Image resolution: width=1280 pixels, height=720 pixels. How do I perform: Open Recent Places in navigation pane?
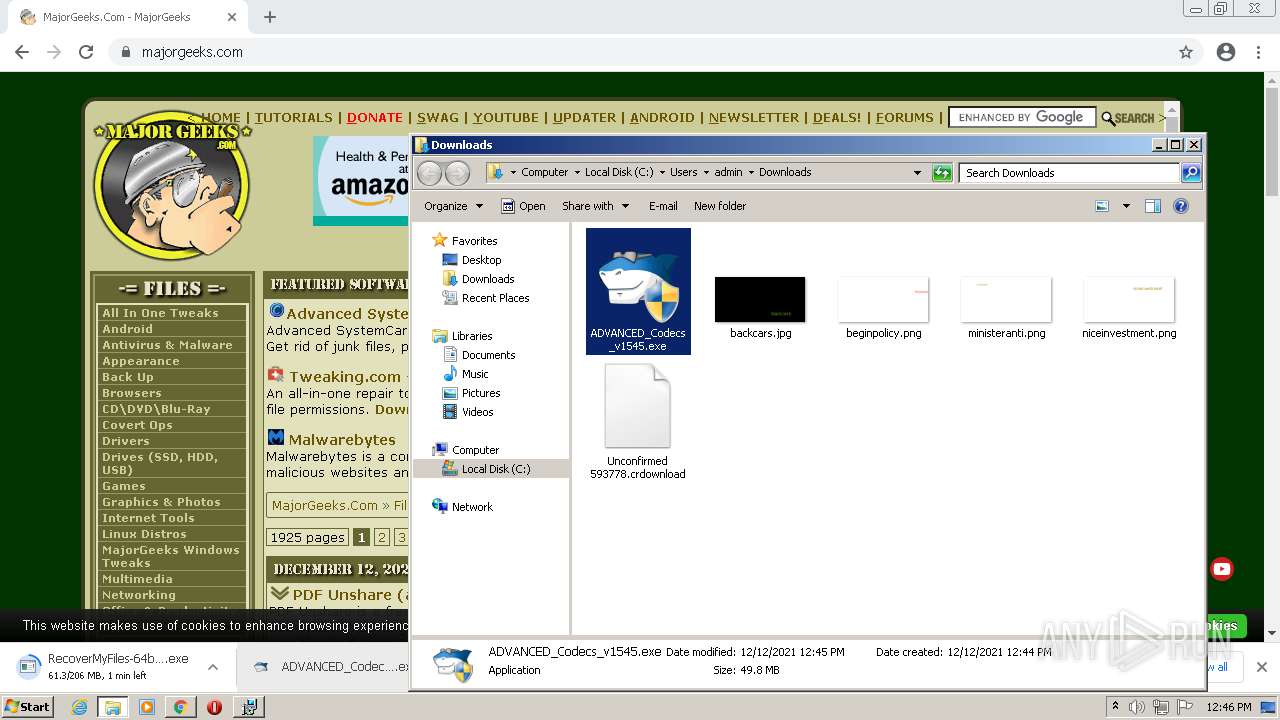[x=495, y=298]
